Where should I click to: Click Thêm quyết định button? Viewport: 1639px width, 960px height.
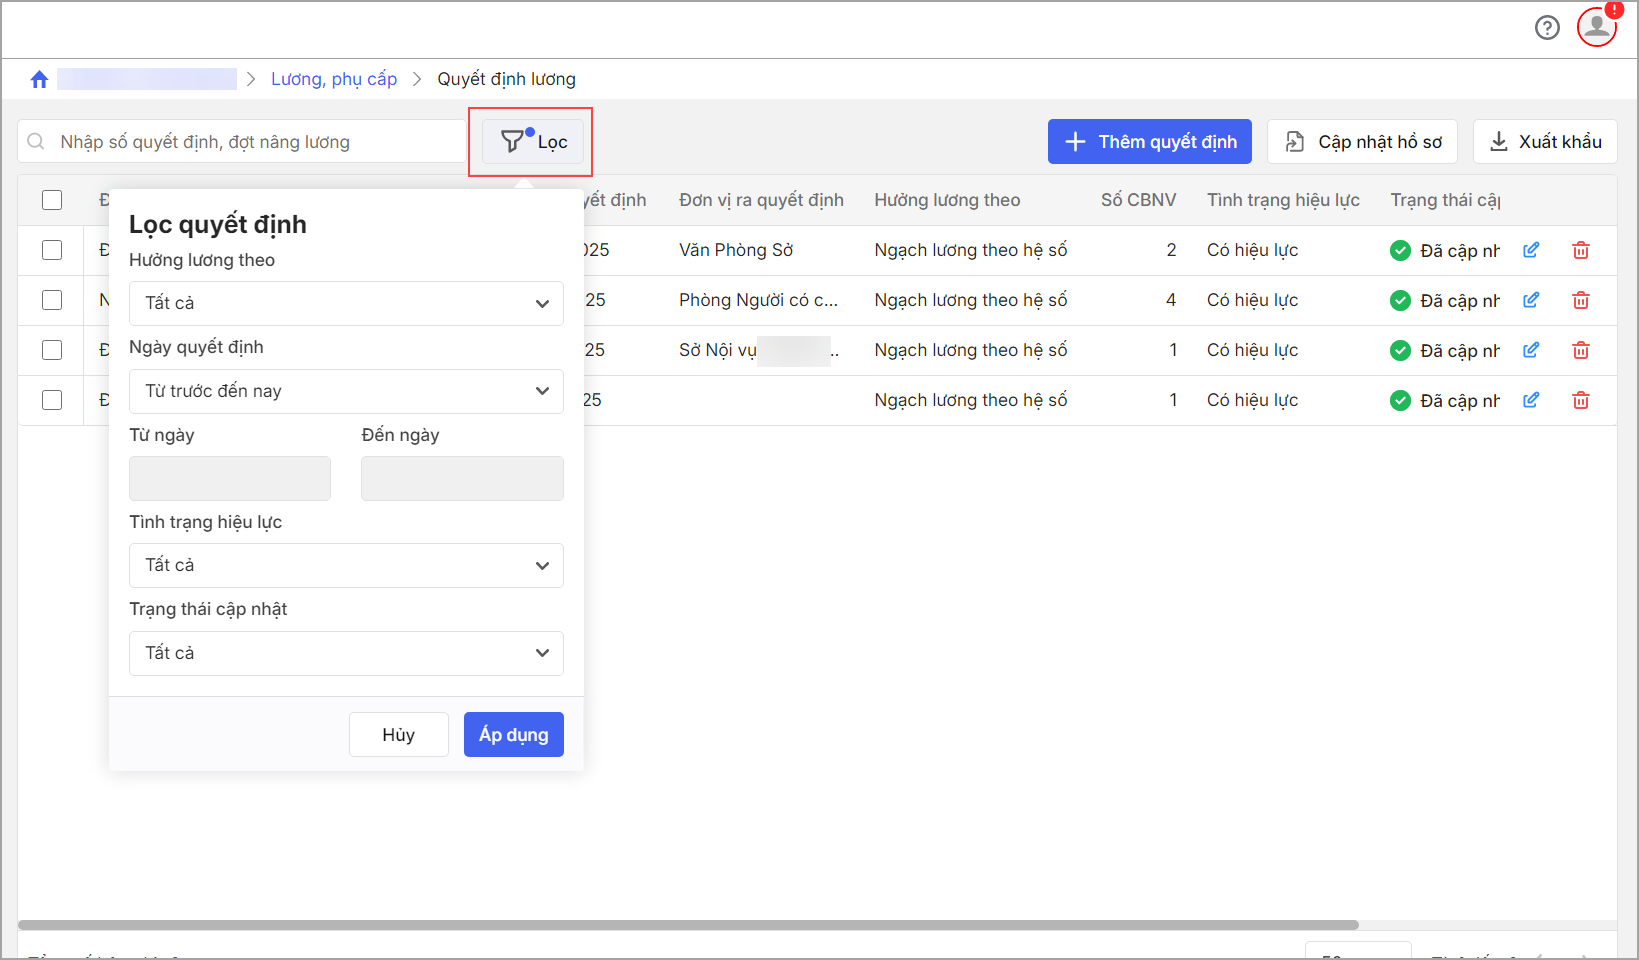(x=1149, y=142)
